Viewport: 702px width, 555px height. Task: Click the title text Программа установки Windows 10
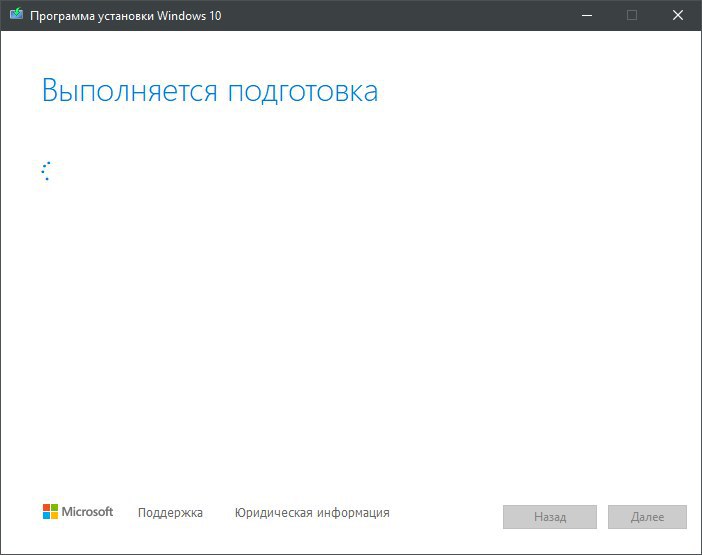tap(126, 16)
